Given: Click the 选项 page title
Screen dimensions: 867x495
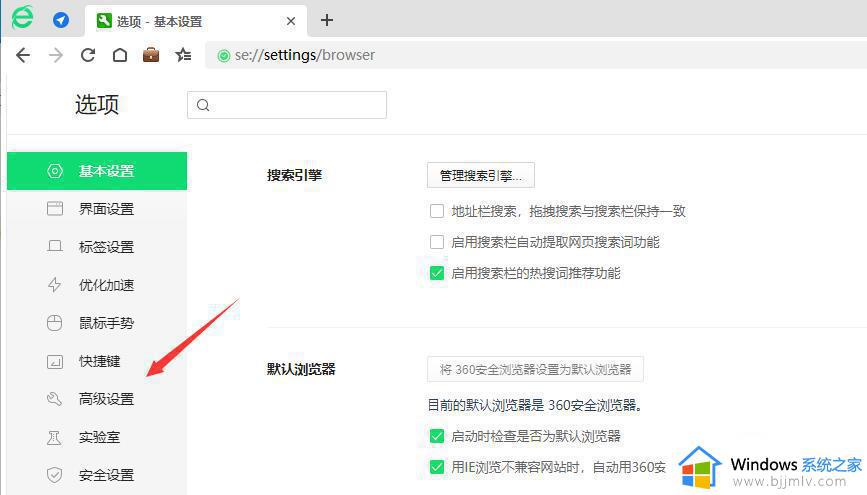Looking at the screenshot, I should pyautogui.click(x=97, y=105).
